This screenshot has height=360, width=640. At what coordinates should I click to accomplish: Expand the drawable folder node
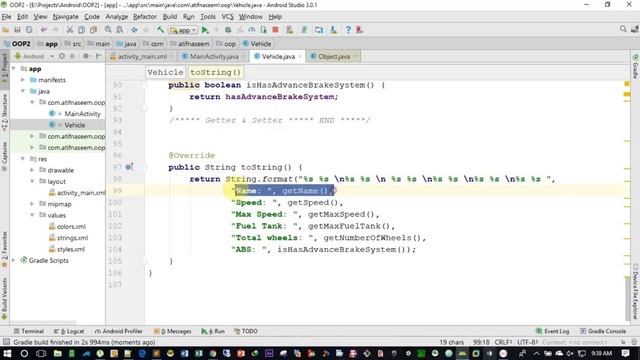pyautogui.click(x=32, y=170)
